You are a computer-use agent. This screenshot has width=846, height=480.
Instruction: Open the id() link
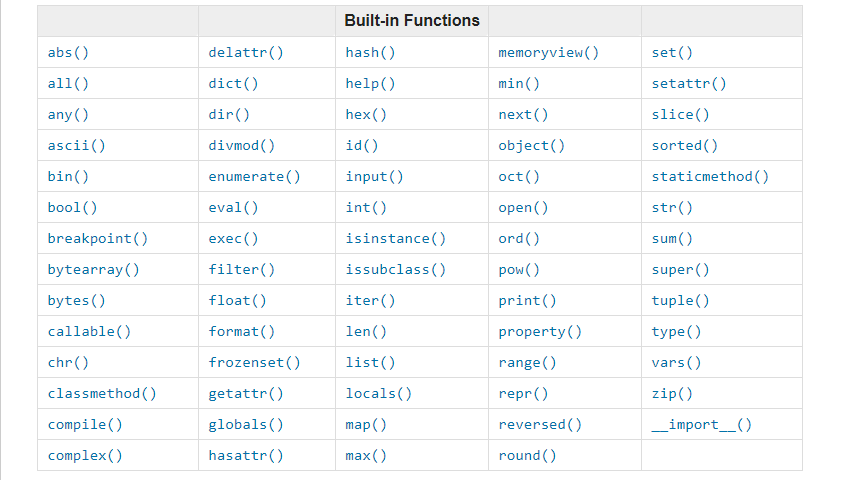click(x=361, y=146)
